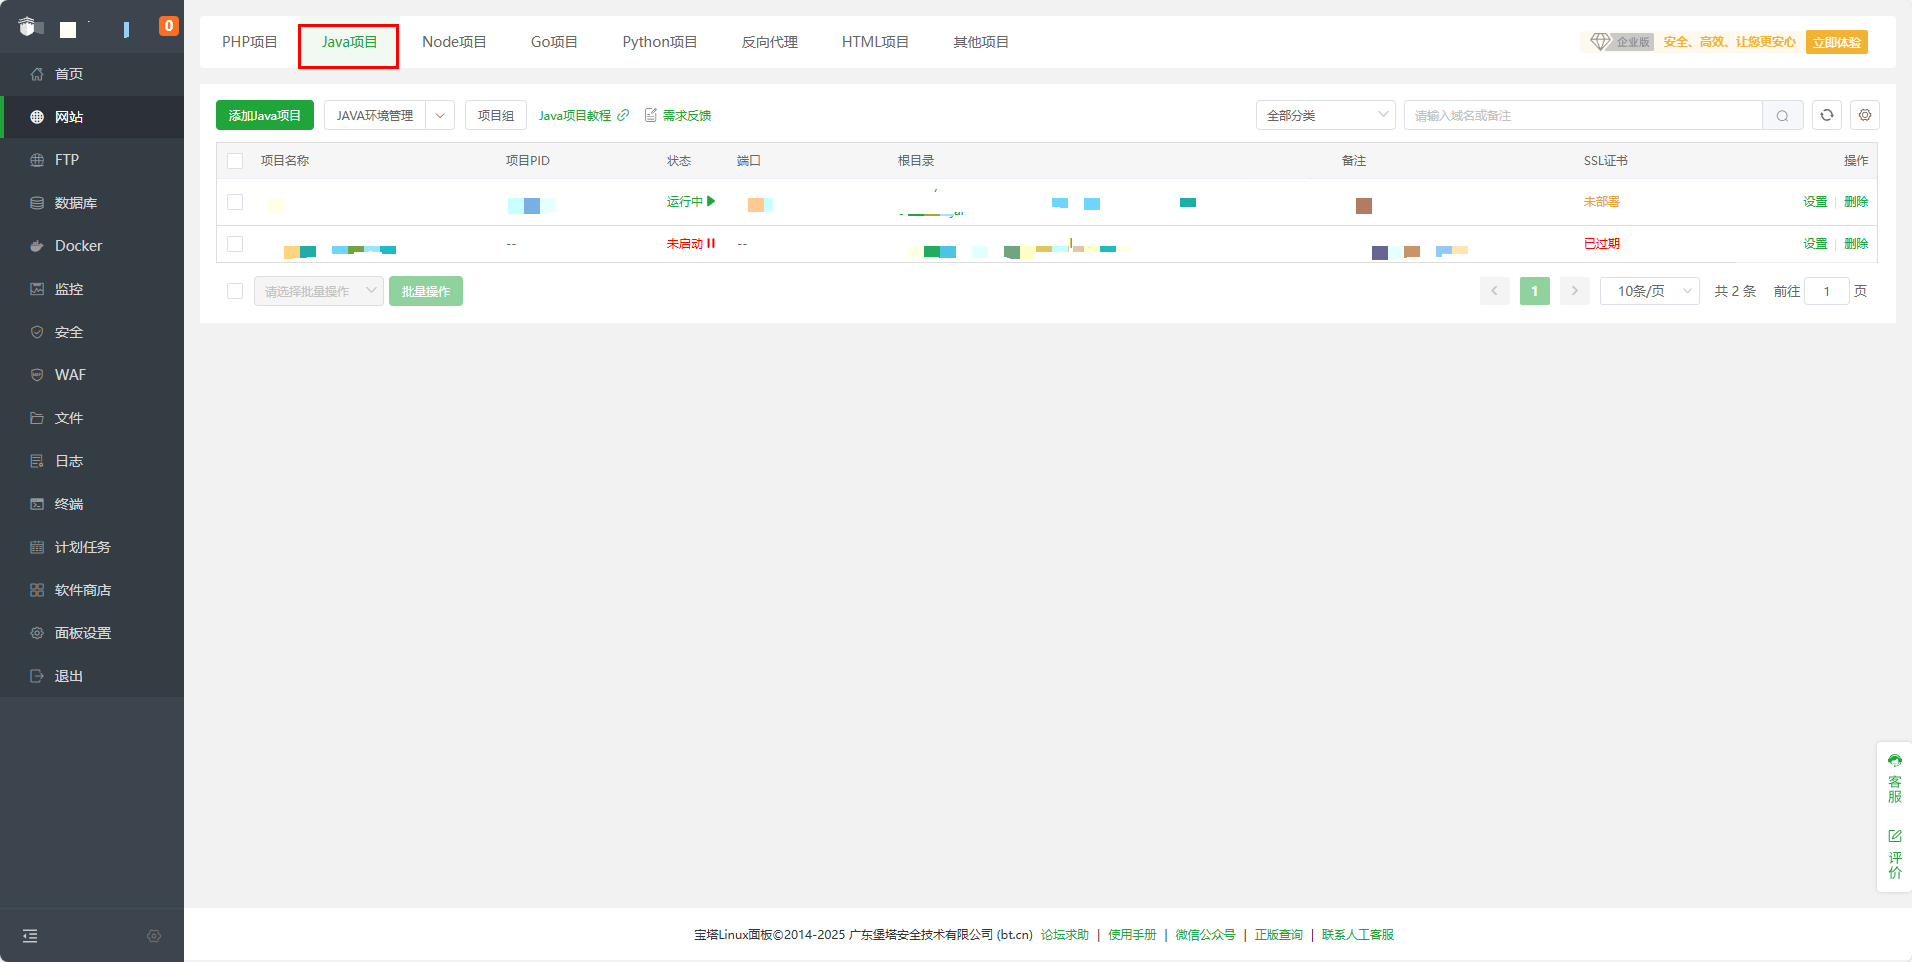
Task: Open the 10条/页 page size dropdown
Action: click(x=1649, y=291)
